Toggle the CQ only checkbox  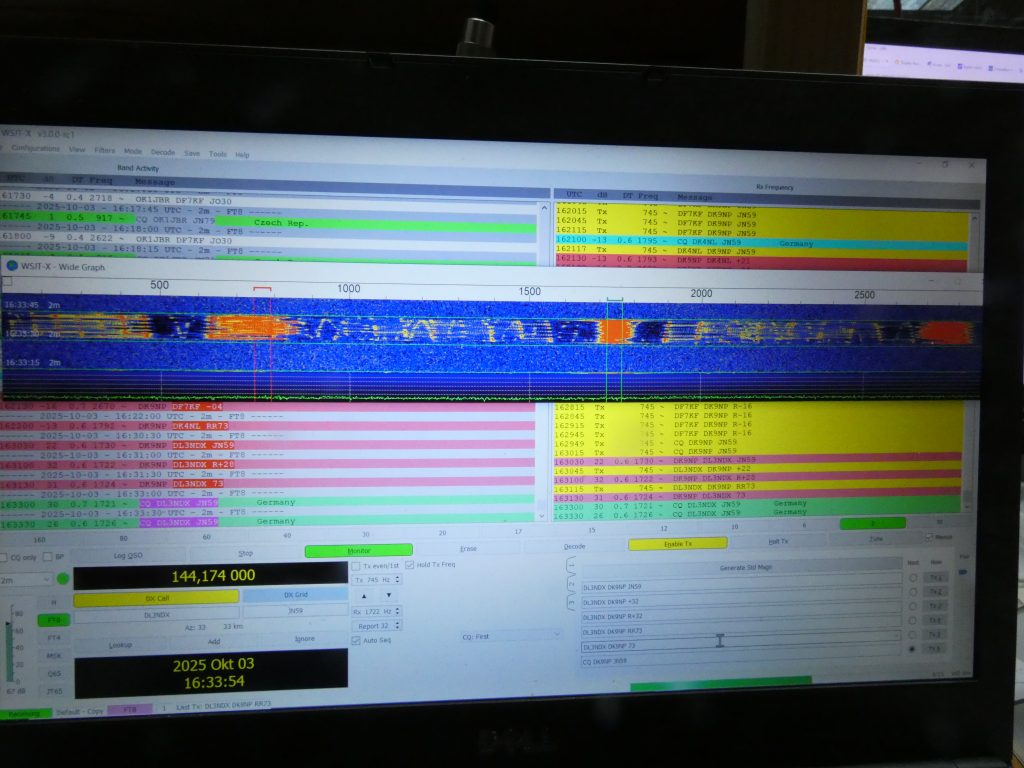(4, 557)
